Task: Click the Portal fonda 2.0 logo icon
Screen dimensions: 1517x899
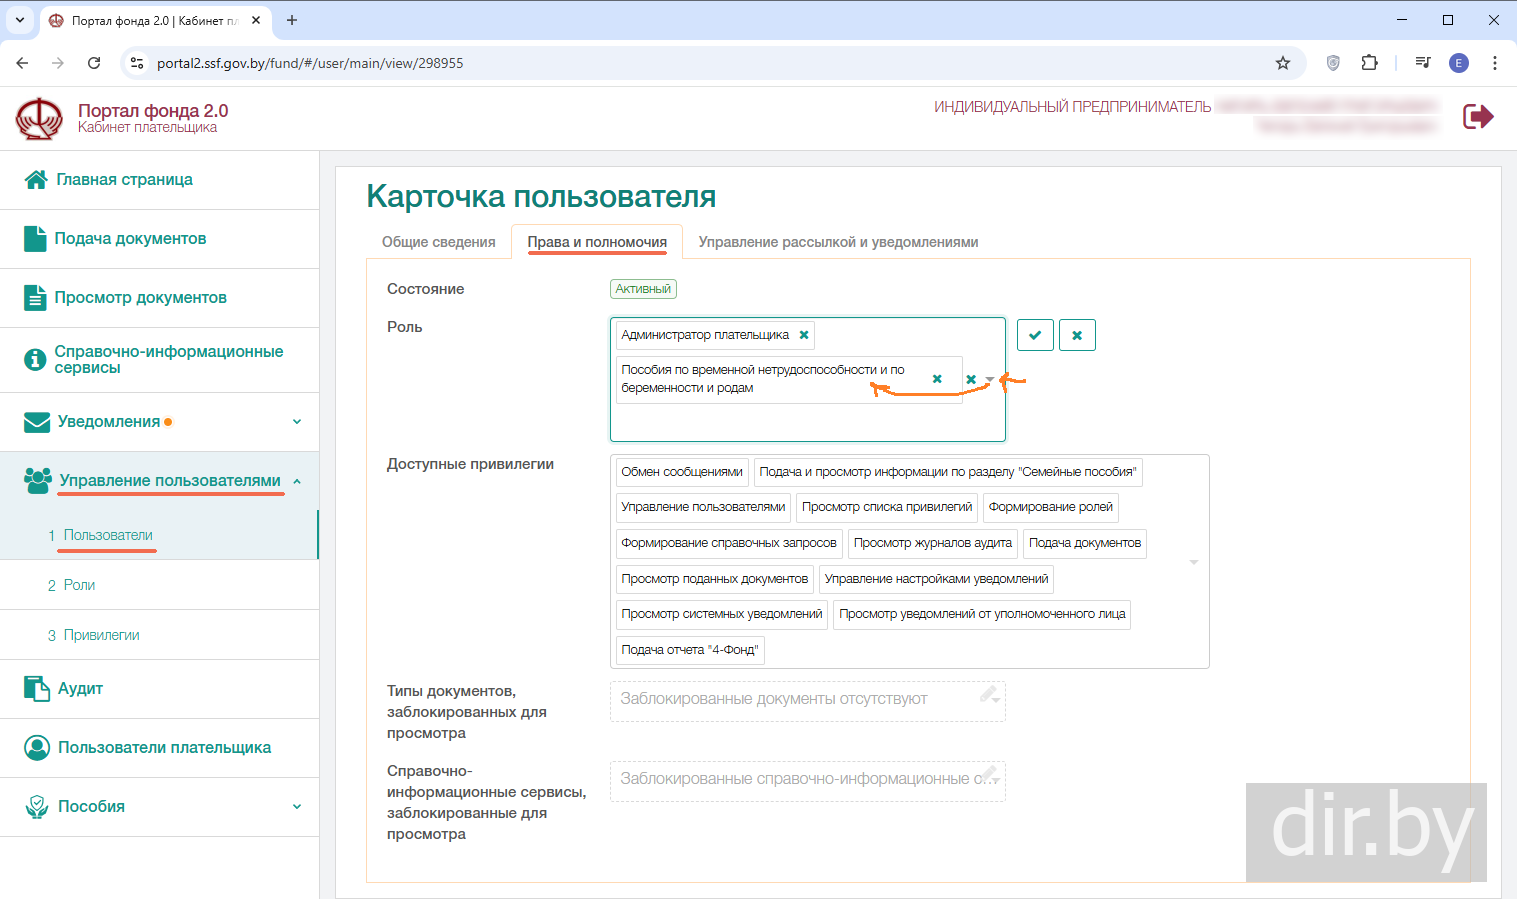Action: pyautogui.click(x=39, y=118)
